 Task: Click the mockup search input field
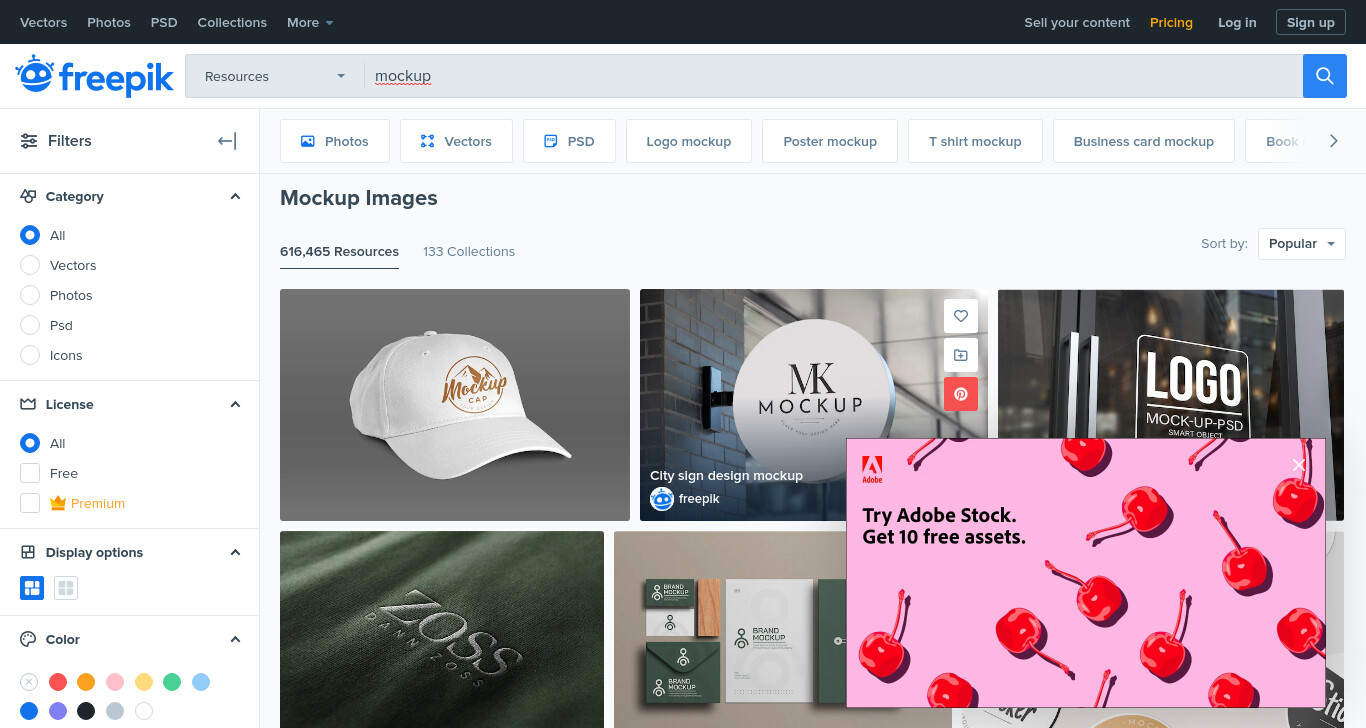point(833,76)
